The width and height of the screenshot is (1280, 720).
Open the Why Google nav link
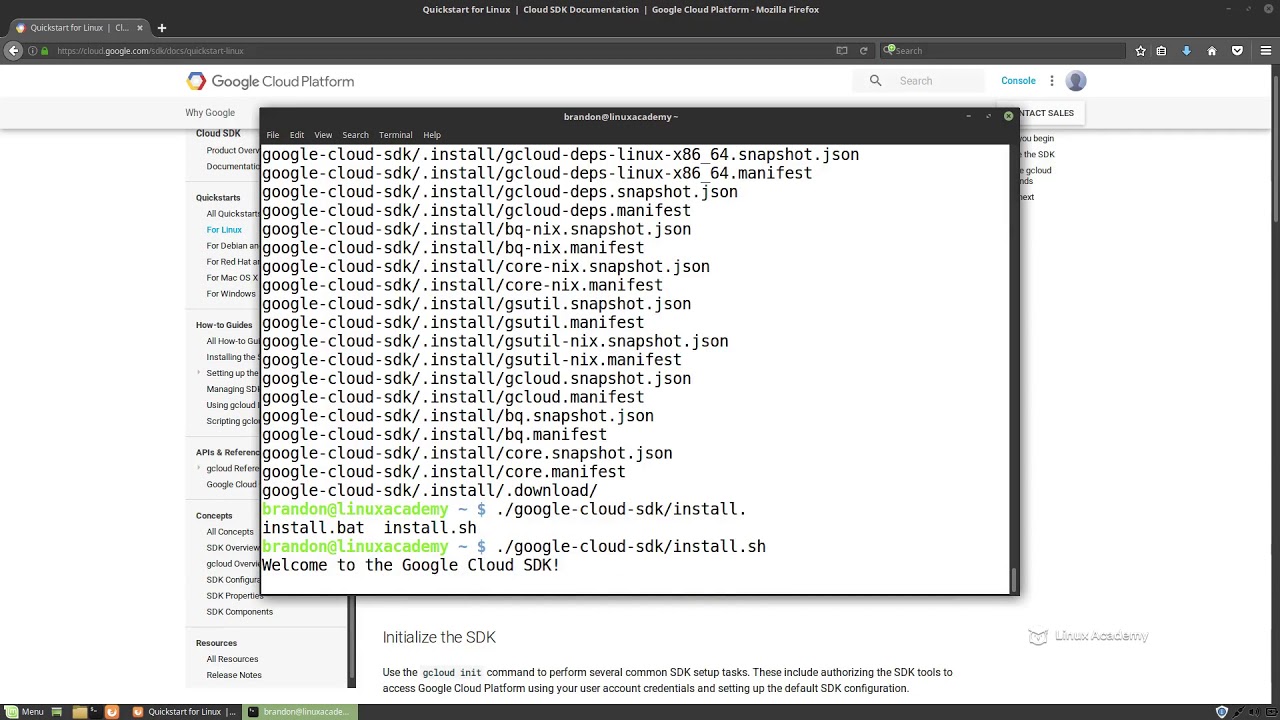point(210,113)
